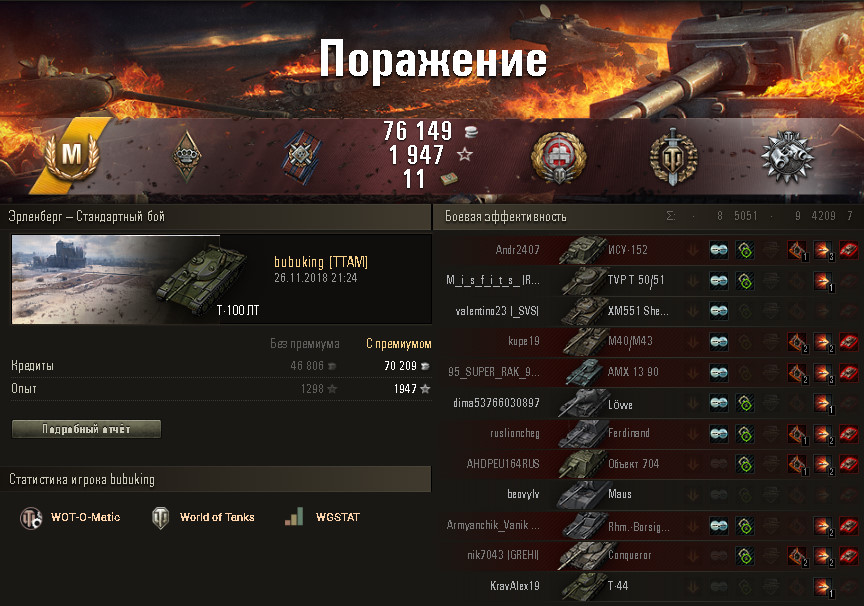This screenshot has height=606, width=864.
Task: Open the WOT-O-Matic statistics link
Action: point(70,517)
